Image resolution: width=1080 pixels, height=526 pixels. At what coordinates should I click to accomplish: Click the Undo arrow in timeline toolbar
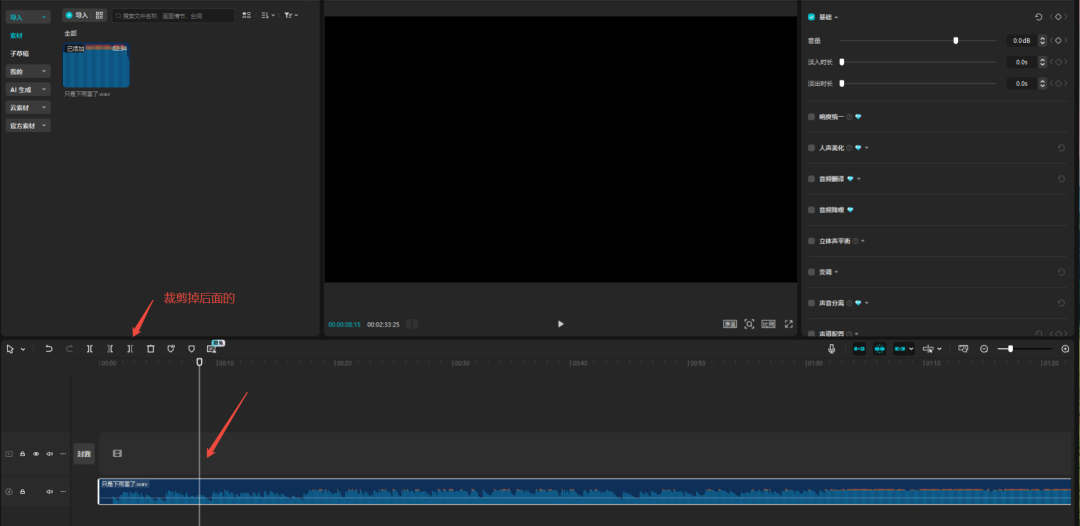point(49,349)
